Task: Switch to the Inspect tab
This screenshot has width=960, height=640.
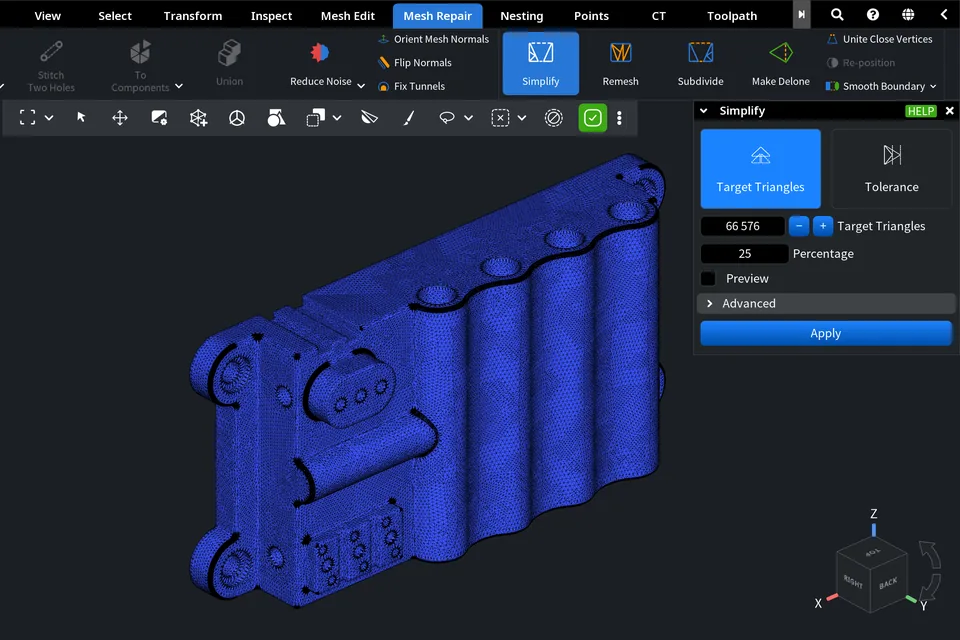Action: pos(271,16)
